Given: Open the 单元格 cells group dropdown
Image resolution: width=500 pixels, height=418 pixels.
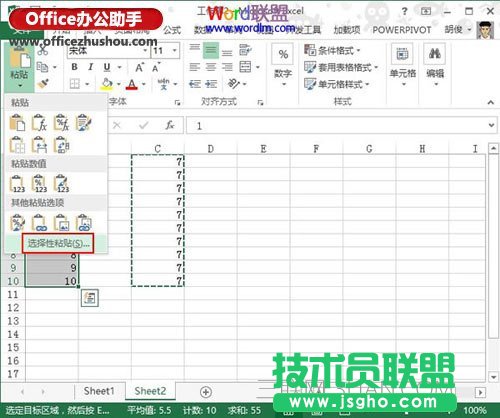Looking at the screenshot, I should tap(403, 84).
